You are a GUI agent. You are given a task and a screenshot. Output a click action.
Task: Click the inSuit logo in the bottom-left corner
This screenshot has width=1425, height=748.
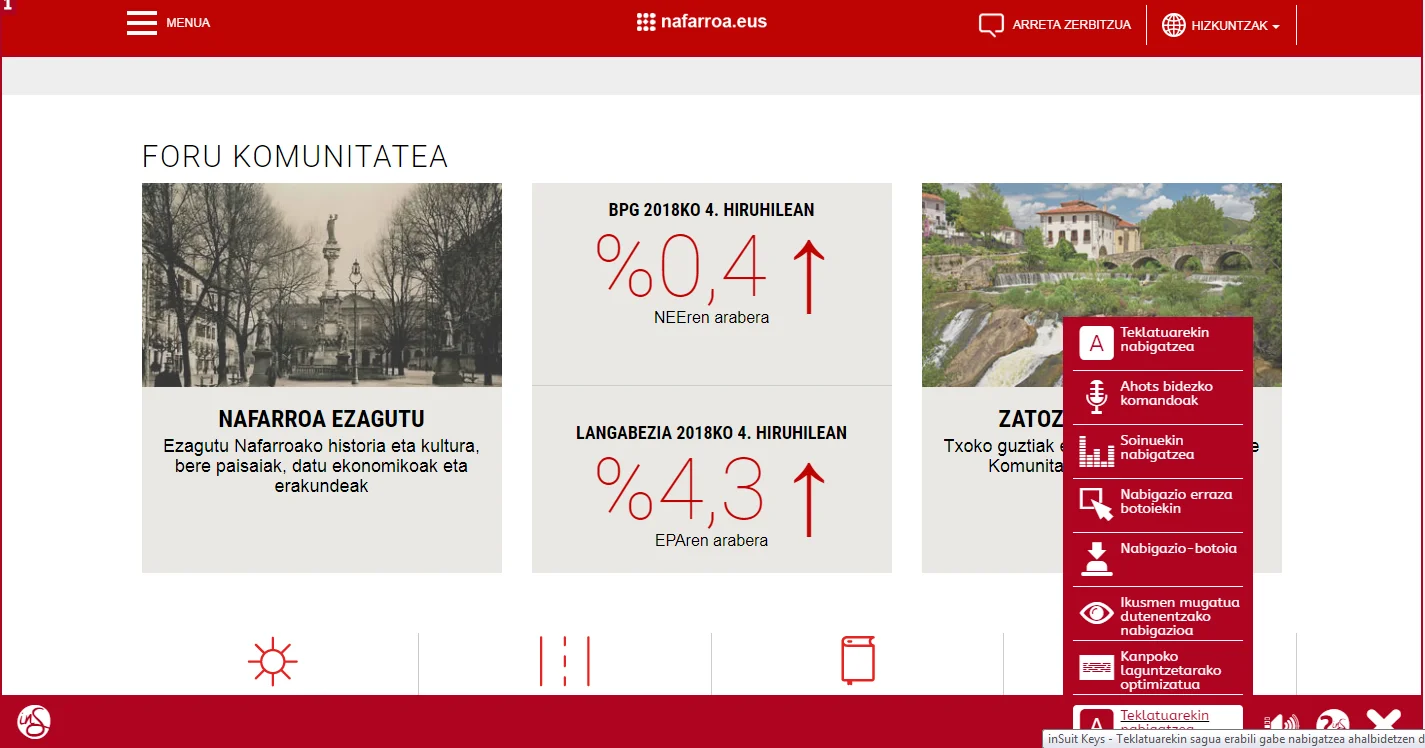(34, 721)
